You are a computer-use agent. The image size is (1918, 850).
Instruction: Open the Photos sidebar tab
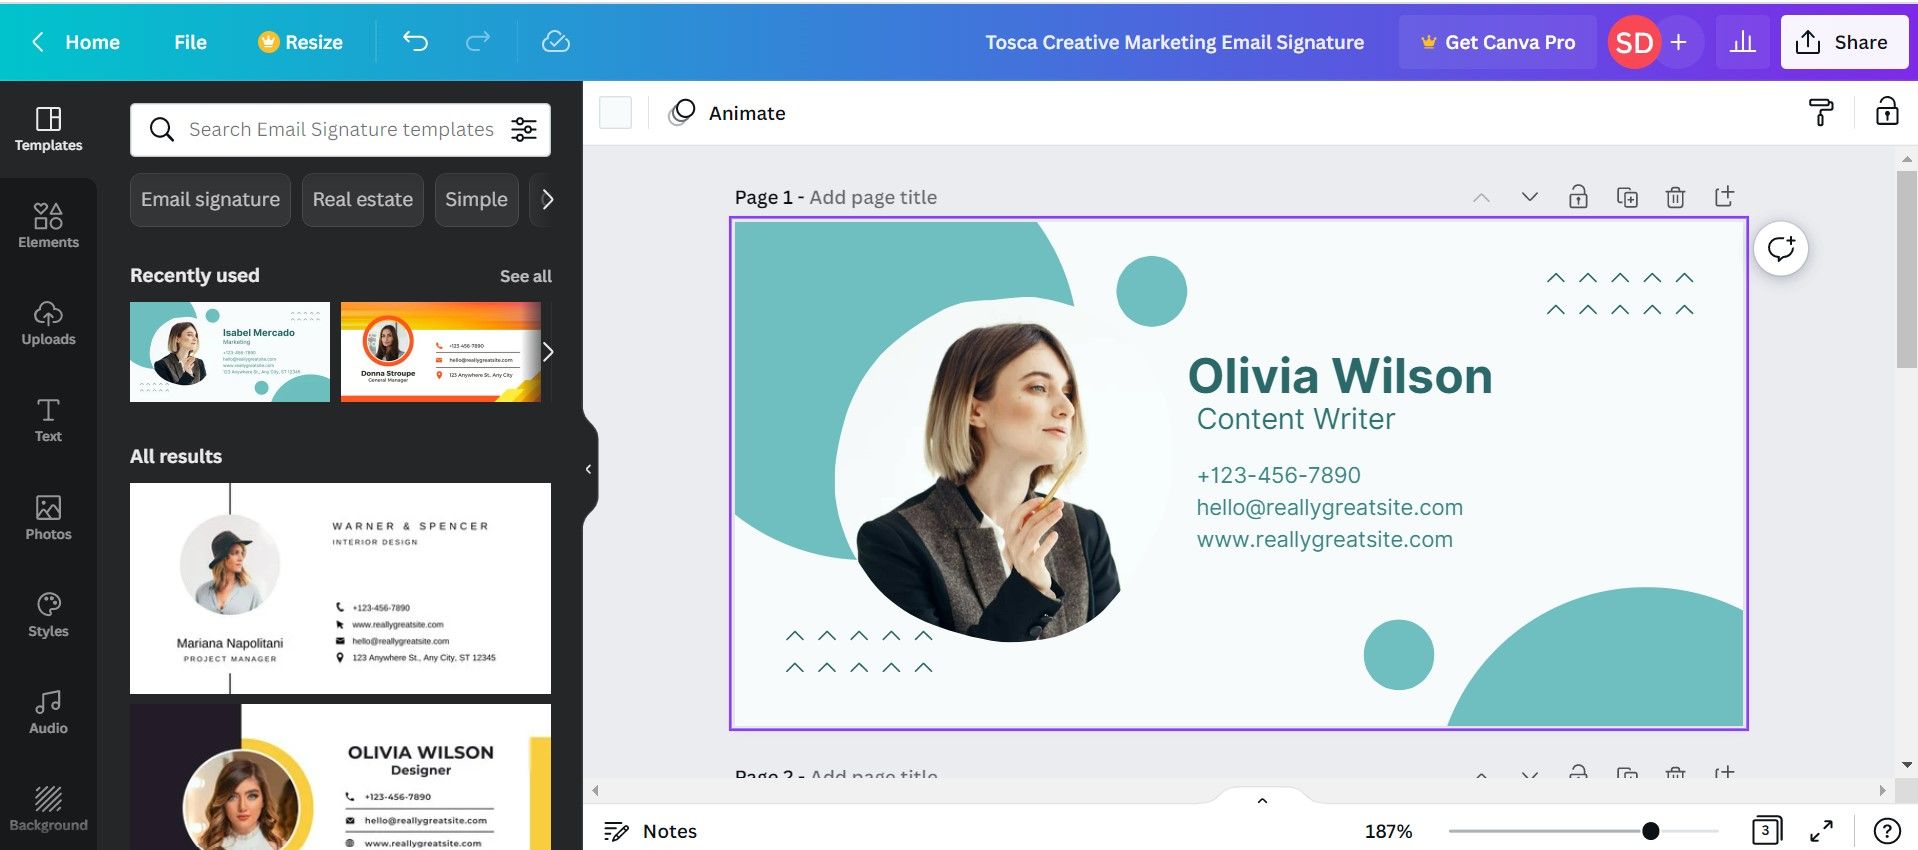point(48,518)
